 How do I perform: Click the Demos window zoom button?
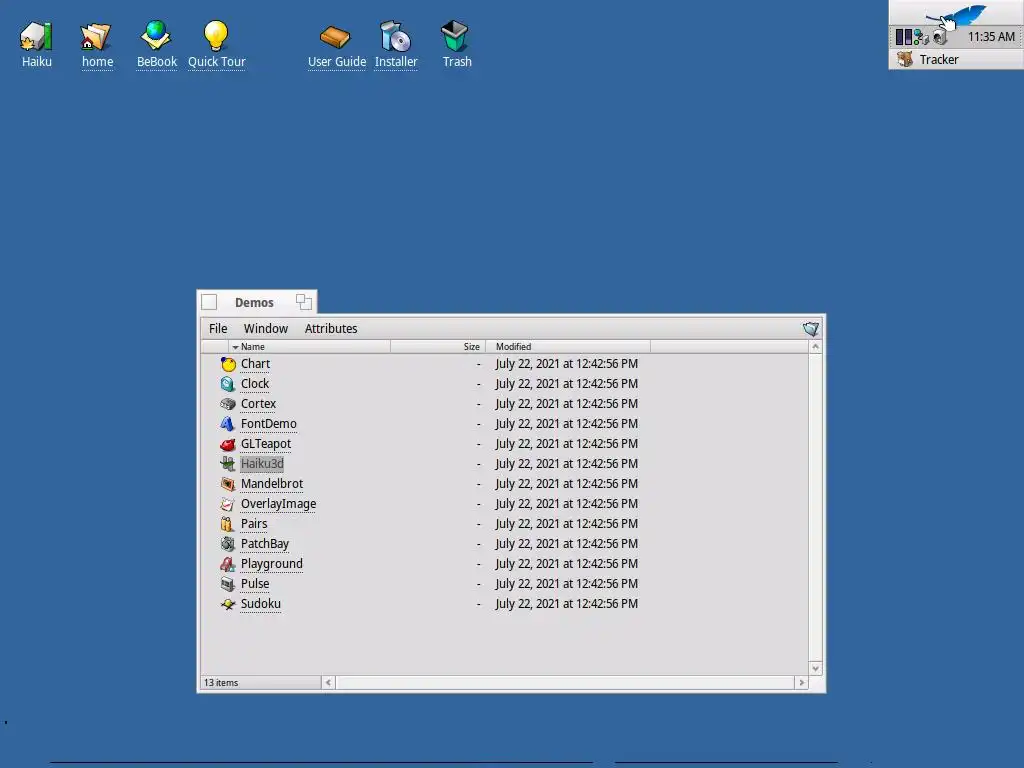coord(304,302)
